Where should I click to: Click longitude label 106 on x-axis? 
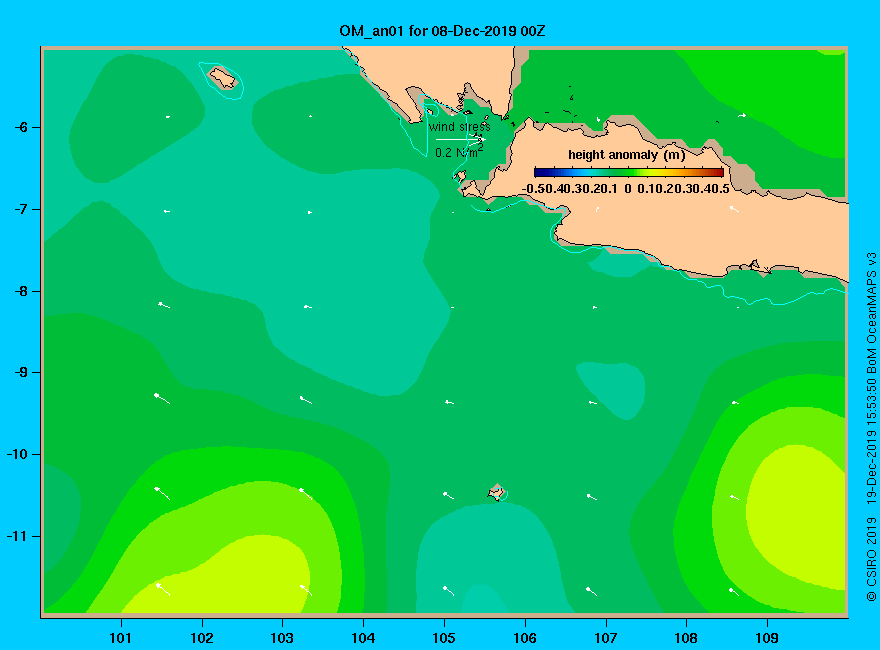click(525, 638)
